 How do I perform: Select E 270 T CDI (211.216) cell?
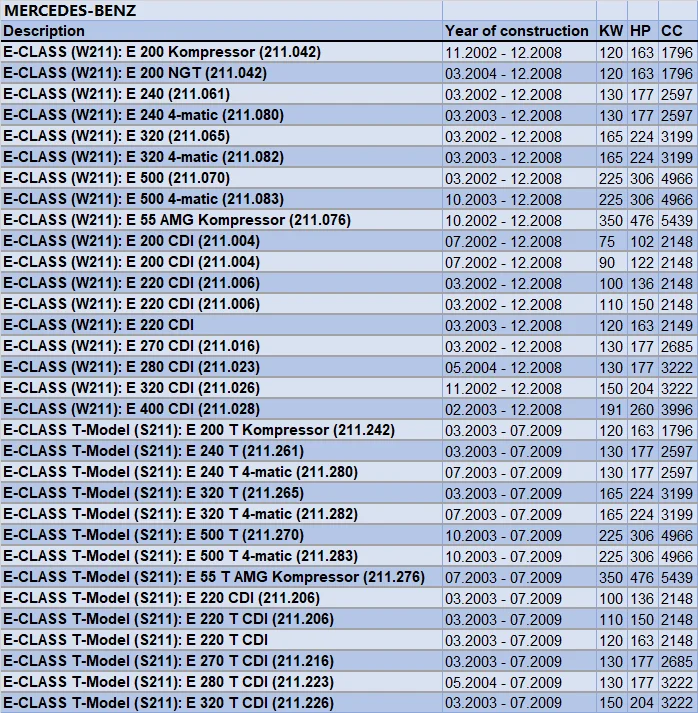coord(221,660)
